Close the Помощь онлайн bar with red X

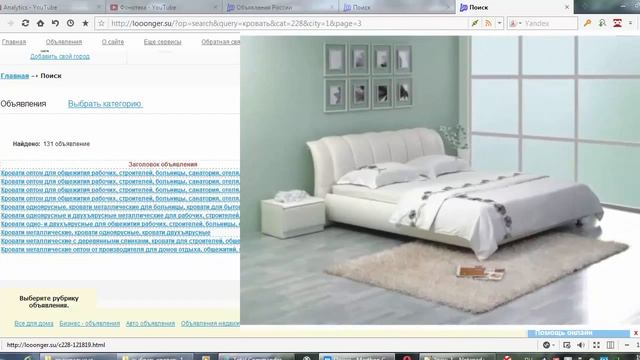(x=636, y=333)
